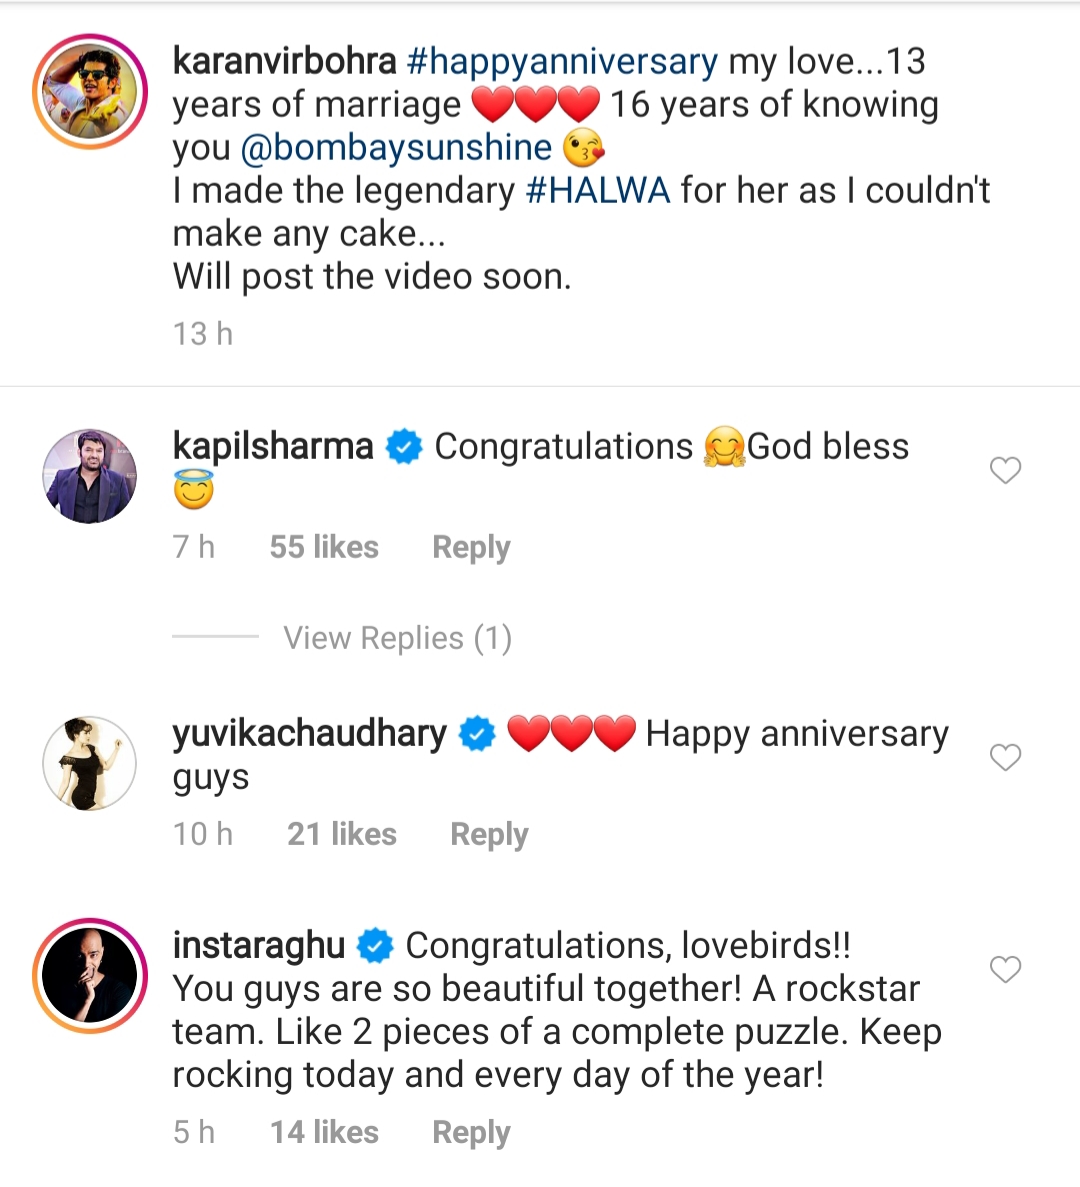The image size is (1080, 1187).
Task: Open karanvirbohra's profile picture
Action: pyautogui.click(x=89, y=90)
